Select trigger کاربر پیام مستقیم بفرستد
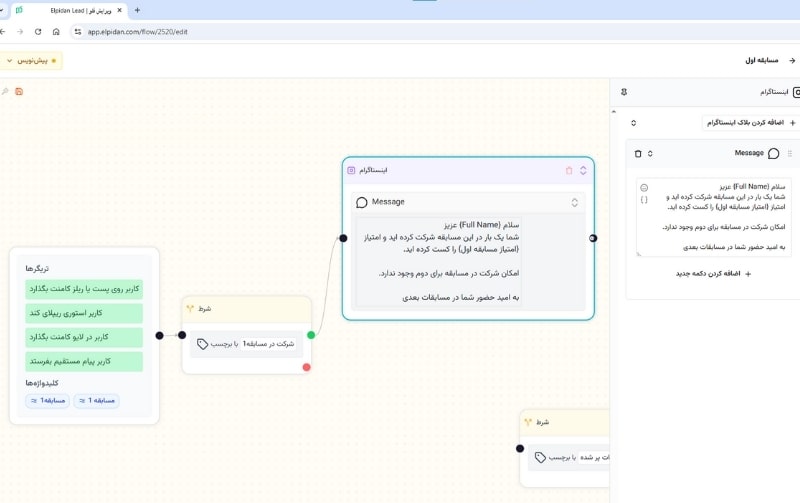 [x=85, y=361]
